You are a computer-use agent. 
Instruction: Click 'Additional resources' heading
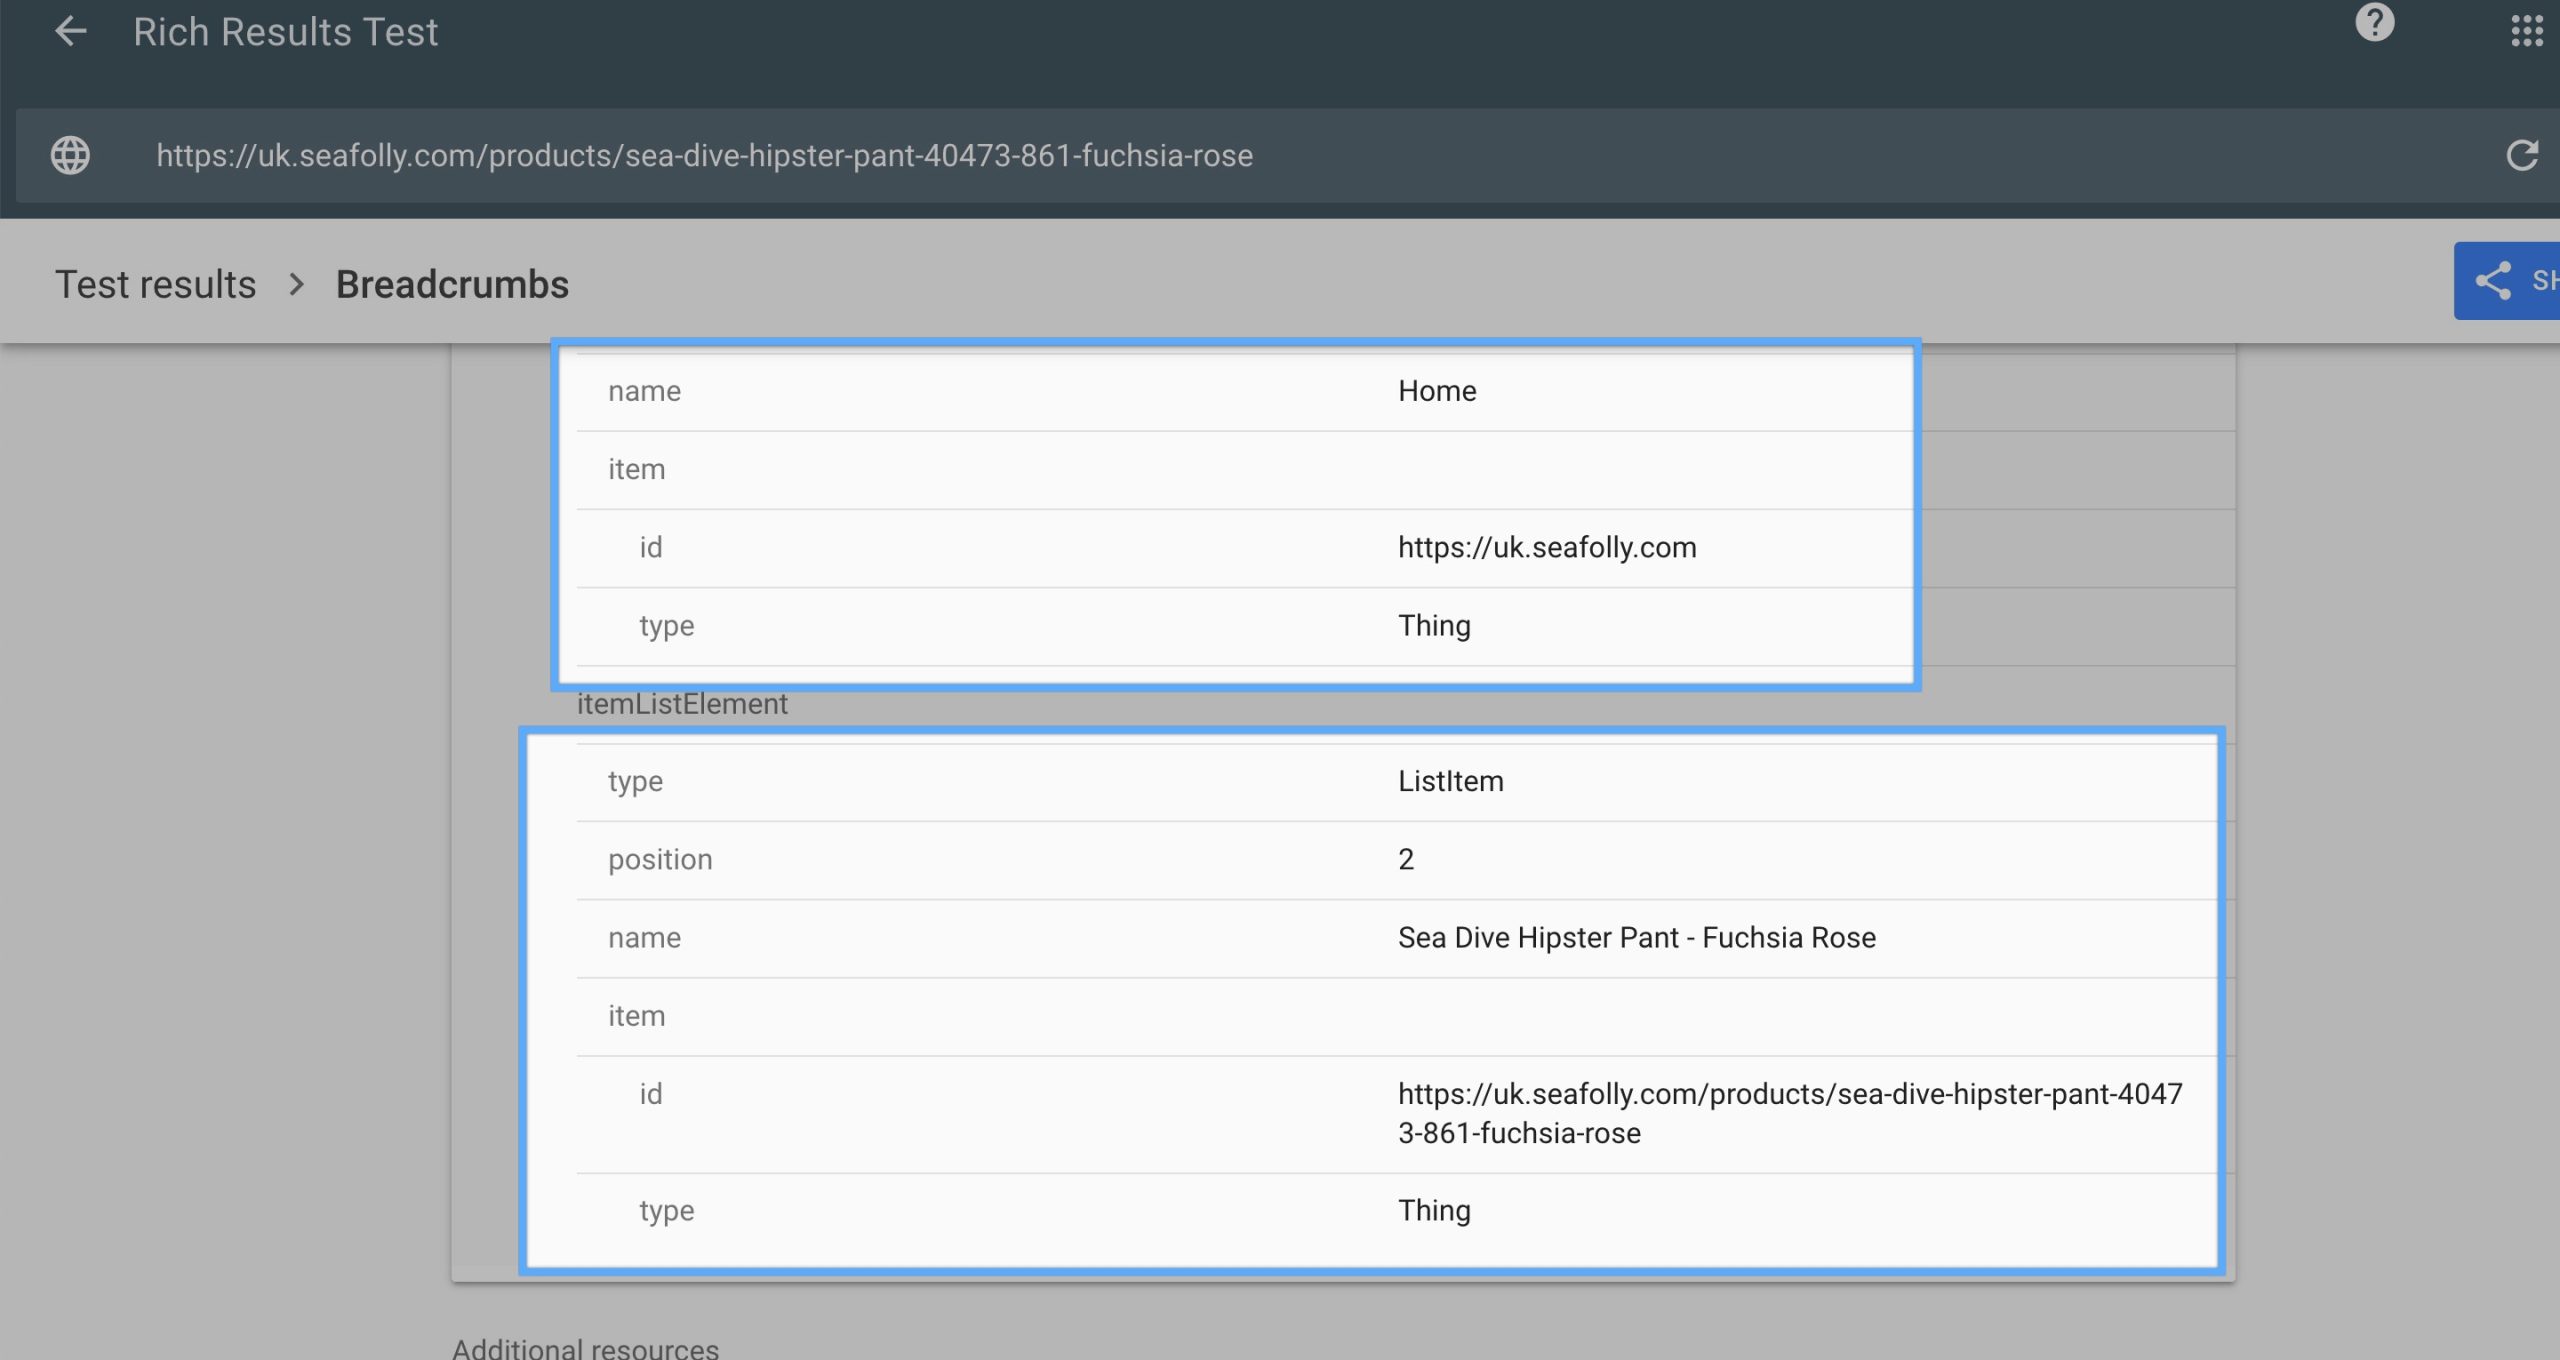pos(585,1348)
